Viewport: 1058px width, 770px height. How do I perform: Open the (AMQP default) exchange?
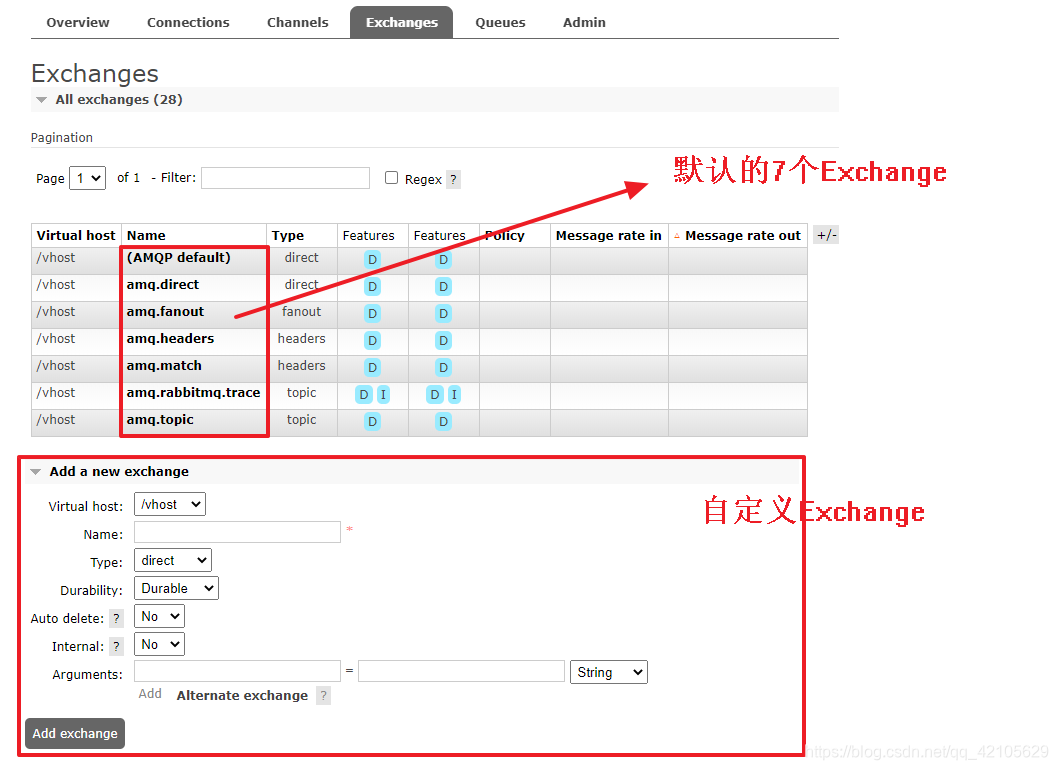coord(179,258)
